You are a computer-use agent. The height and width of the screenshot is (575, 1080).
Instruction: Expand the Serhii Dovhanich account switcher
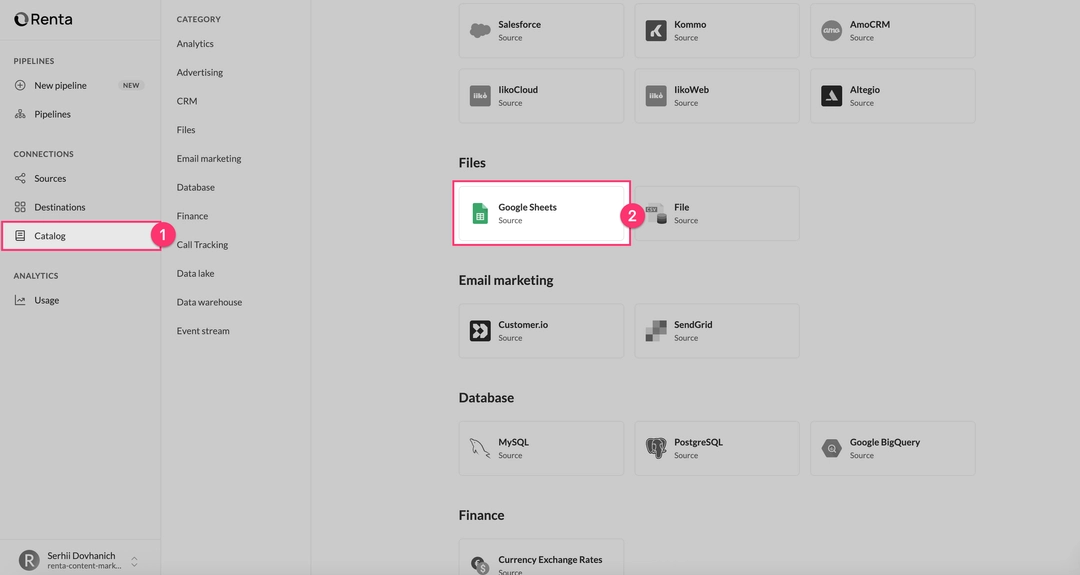(134, 560)
